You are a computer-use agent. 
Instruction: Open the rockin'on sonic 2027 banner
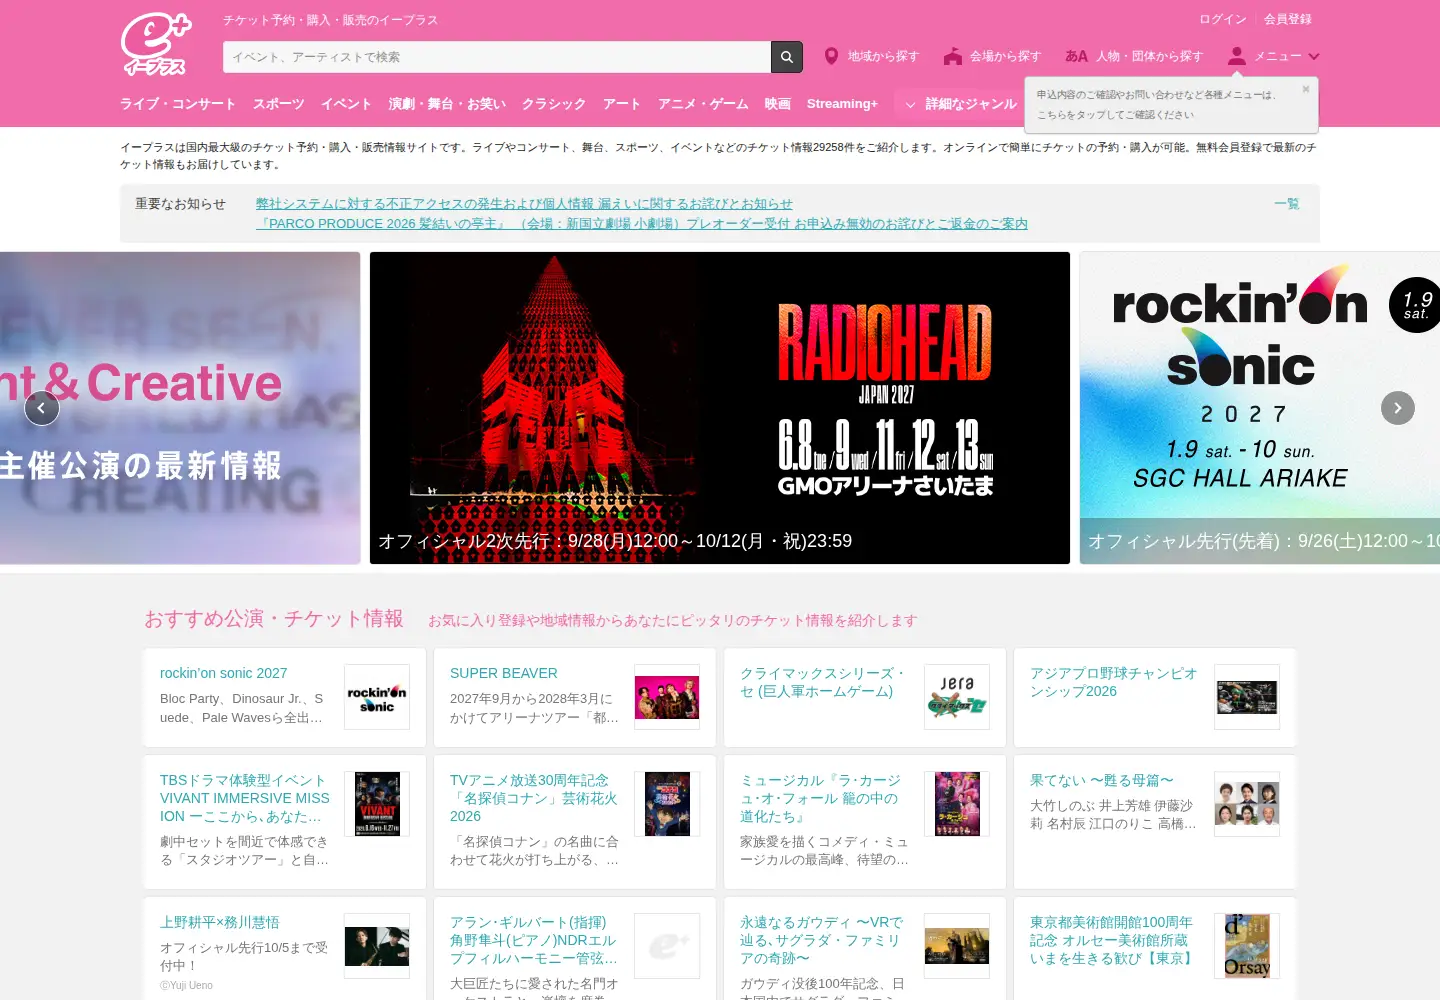coord(1260,408)
